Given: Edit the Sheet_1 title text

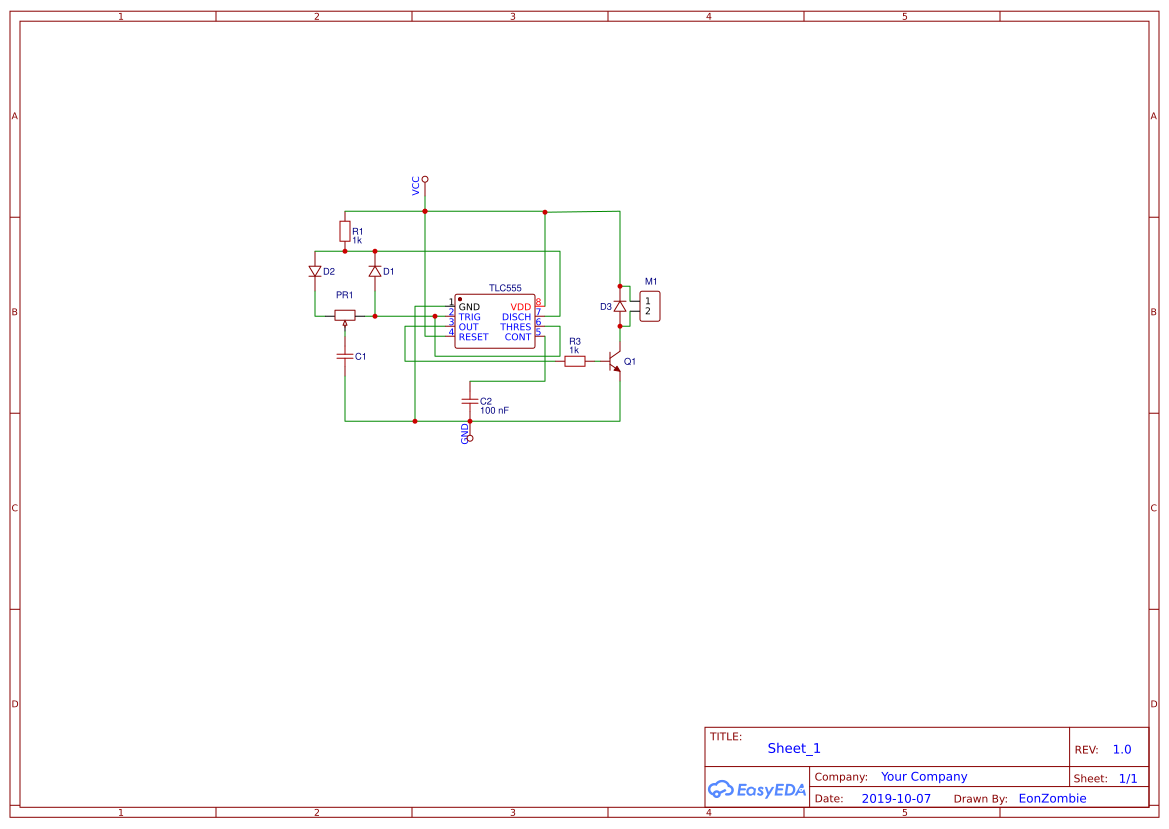Looking at the screenshot, I should pos(793,748).
